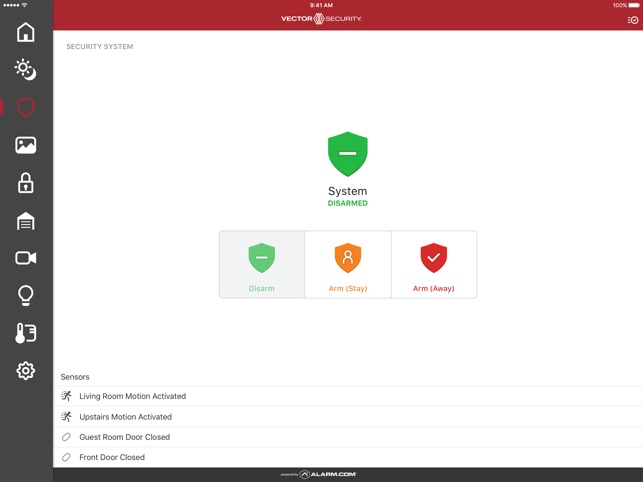The image size is (643, 482).
Task: Click the motion icon beside Living Room Motion
Action: point(66,396)
